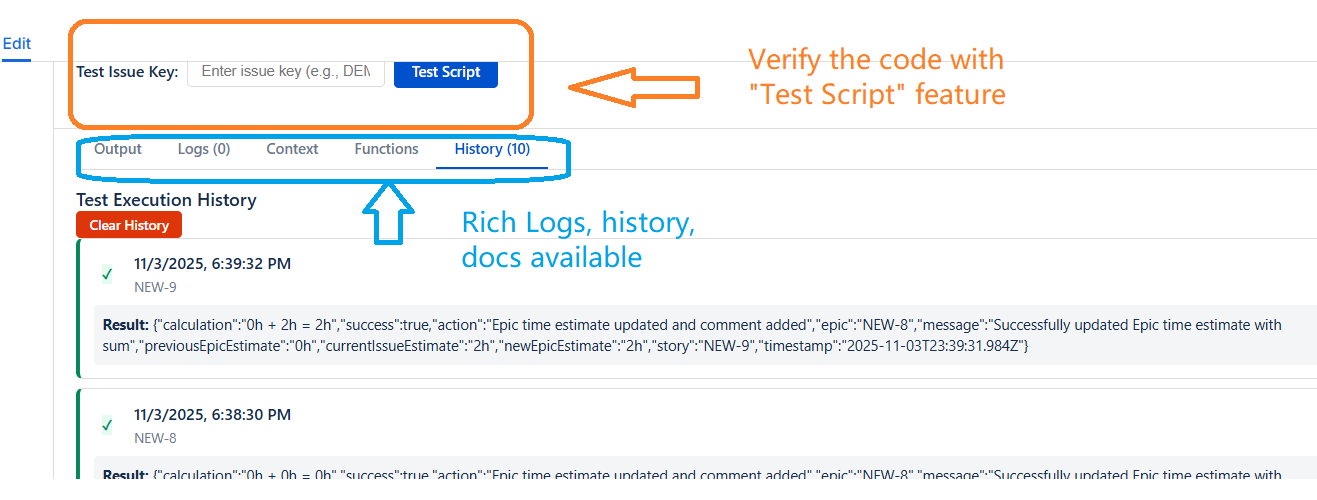1317x500 pixels.
Task: Click the green checkmark icon for NEW-9
Action: point(107,274)
